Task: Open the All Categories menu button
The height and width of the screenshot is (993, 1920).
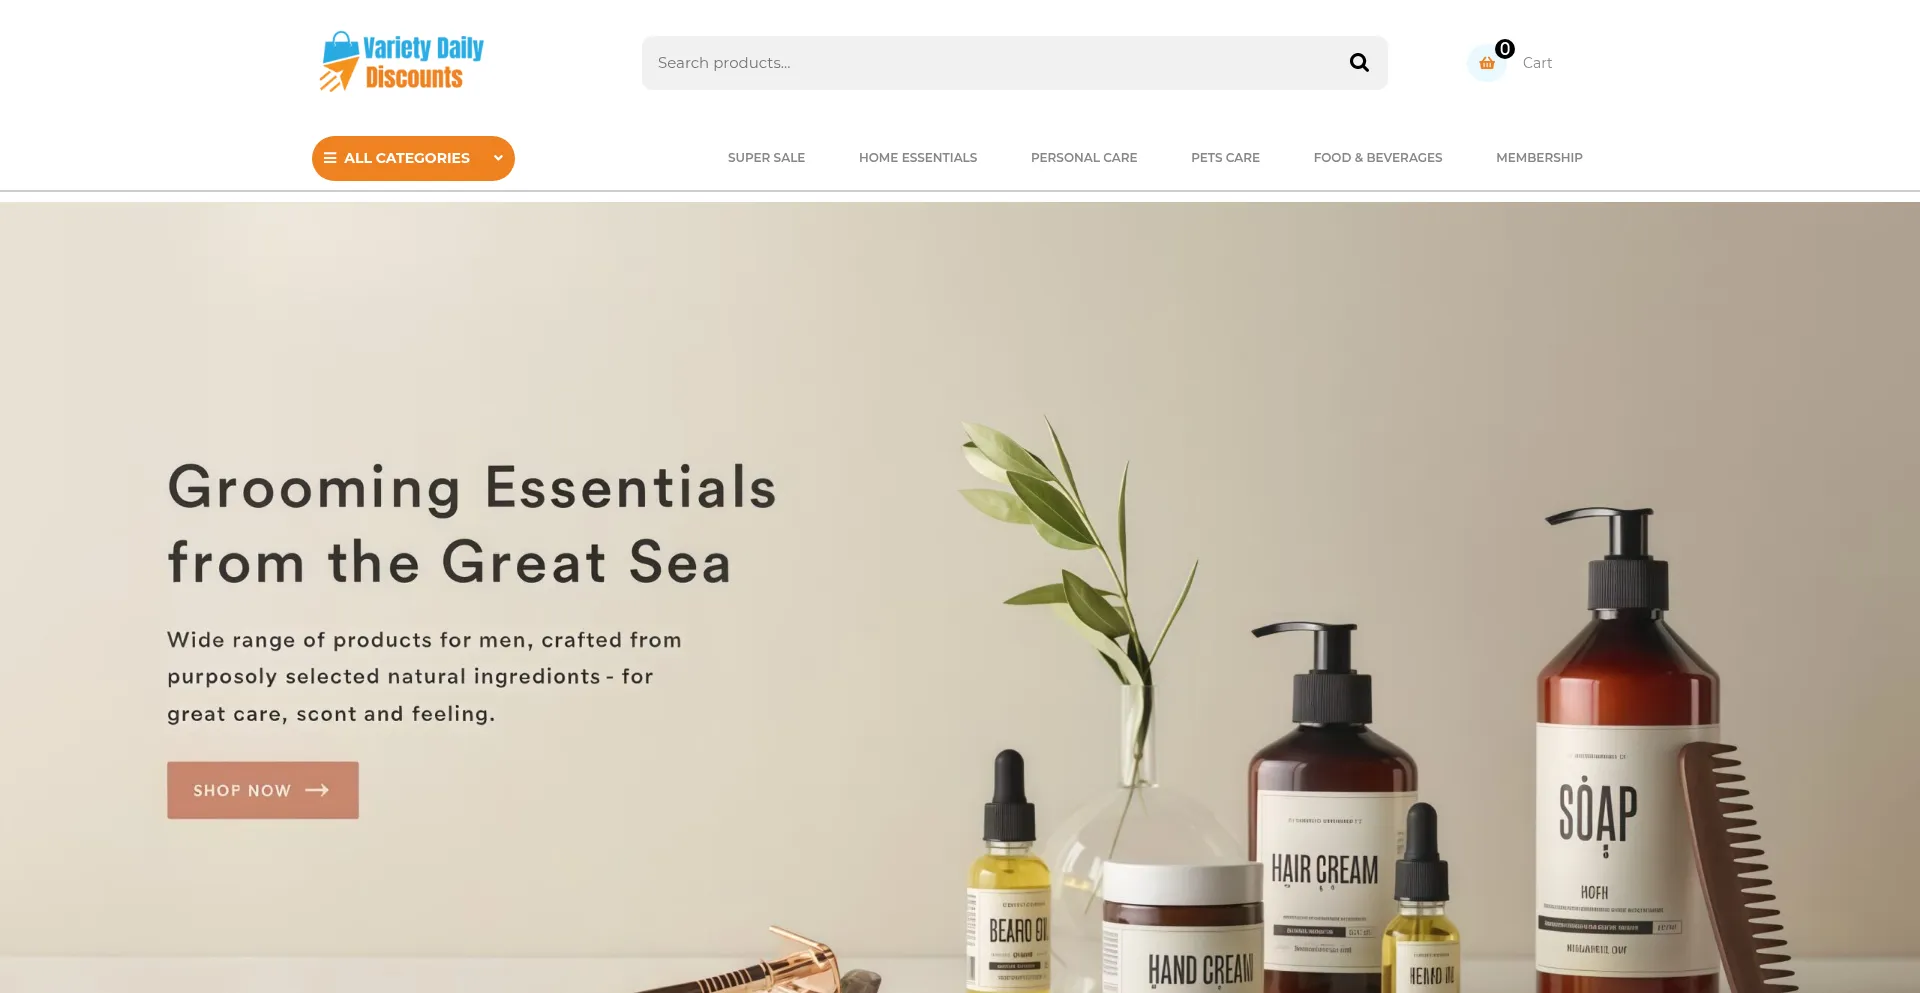Action: click(413, 158)
